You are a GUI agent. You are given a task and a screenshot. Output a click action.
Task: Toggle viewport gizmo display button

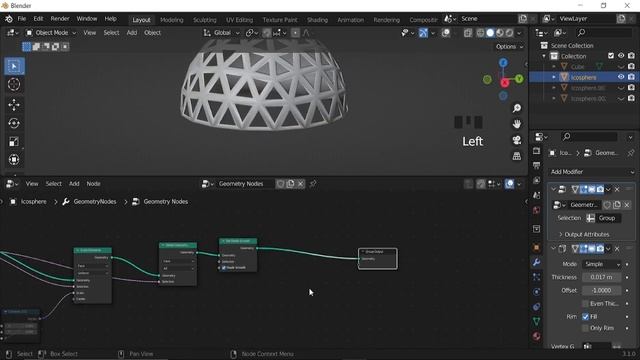[423, 33]
